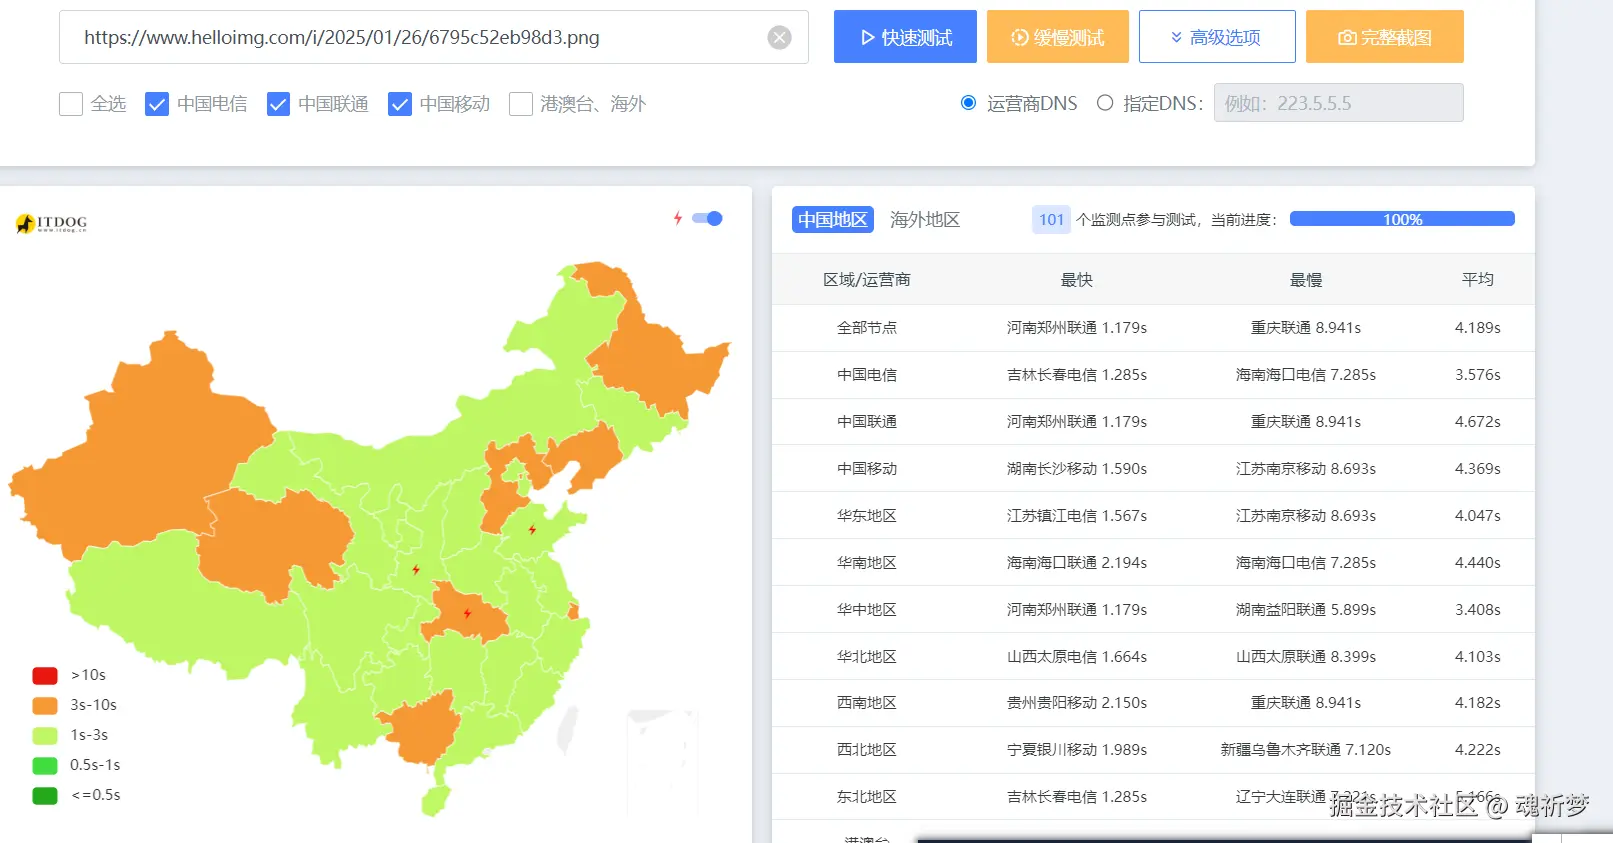Check the 港澳台、海外 checkbox
This screenshot has width=1613, height=843.
pyautogui.click(x=521, y=104)
